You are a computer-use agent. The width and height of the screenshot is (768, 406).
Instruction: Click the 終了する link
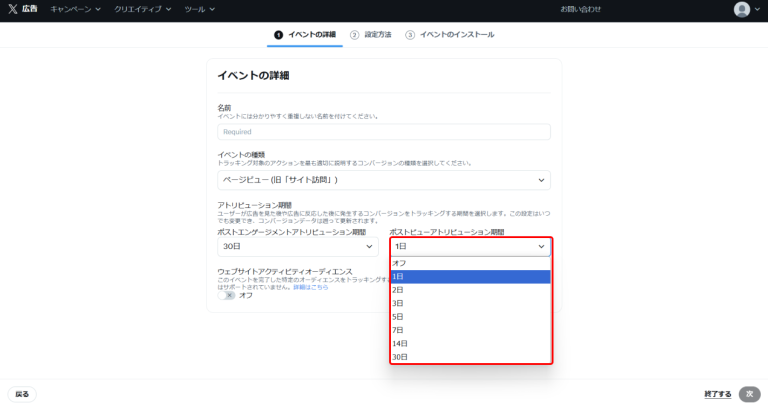(x=717, y=394)
